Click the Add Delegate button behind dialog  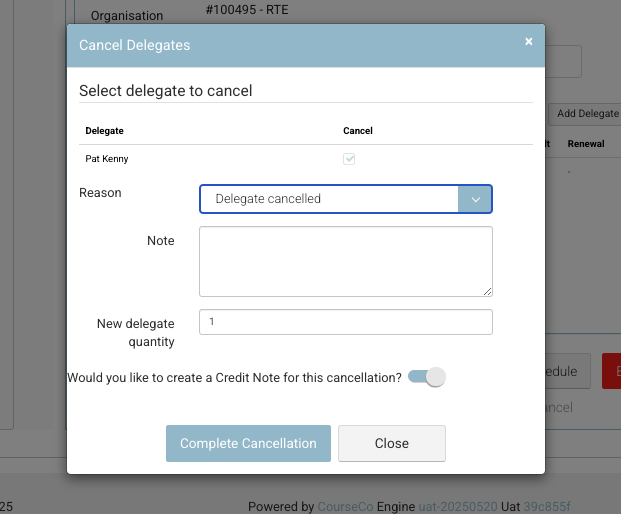(587, 114)
